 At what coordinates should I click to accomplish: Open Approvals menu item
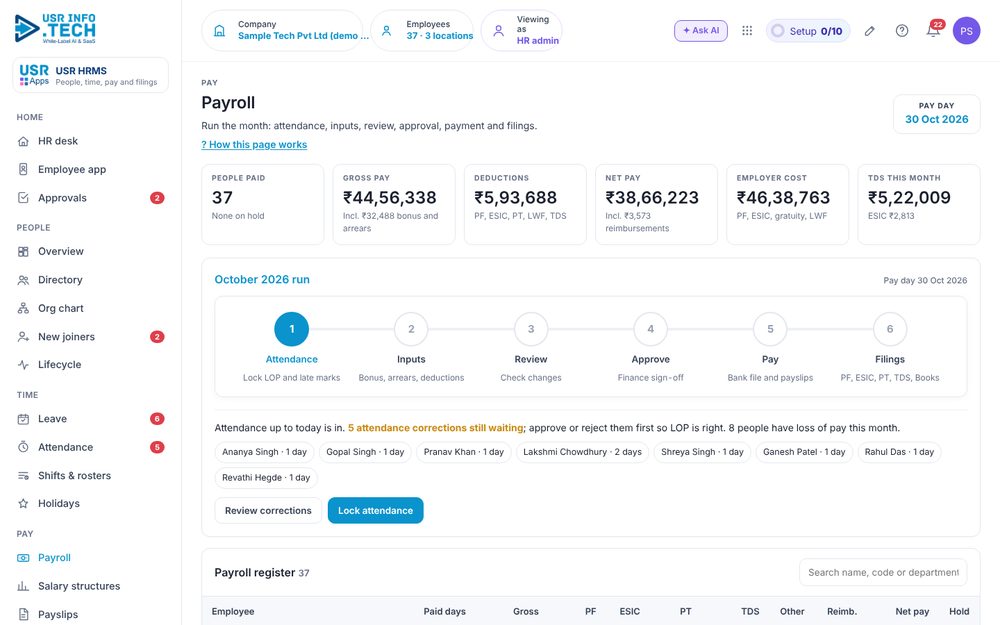[91, 198]
